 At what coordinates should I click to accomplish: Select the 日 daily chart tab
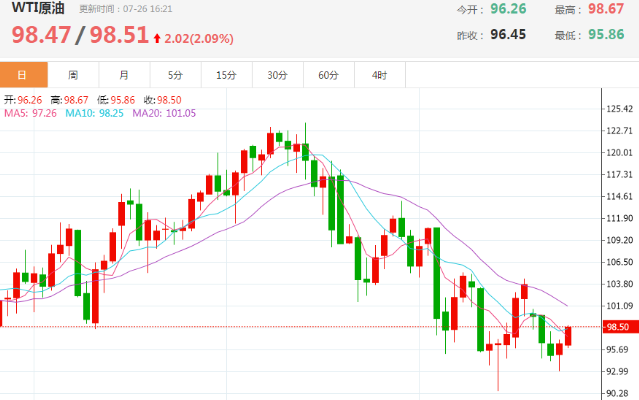pos(24,75)
